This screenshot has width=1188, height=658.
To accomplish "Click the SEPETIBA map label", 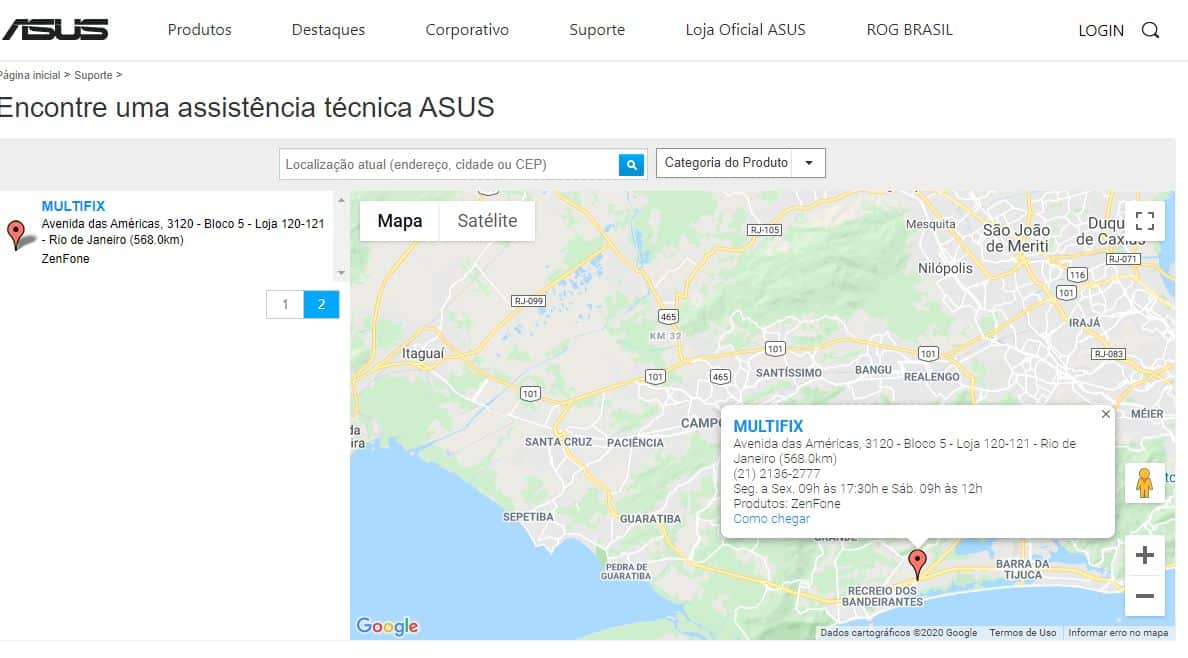I will pyautogui.click(x=528, y=517).
